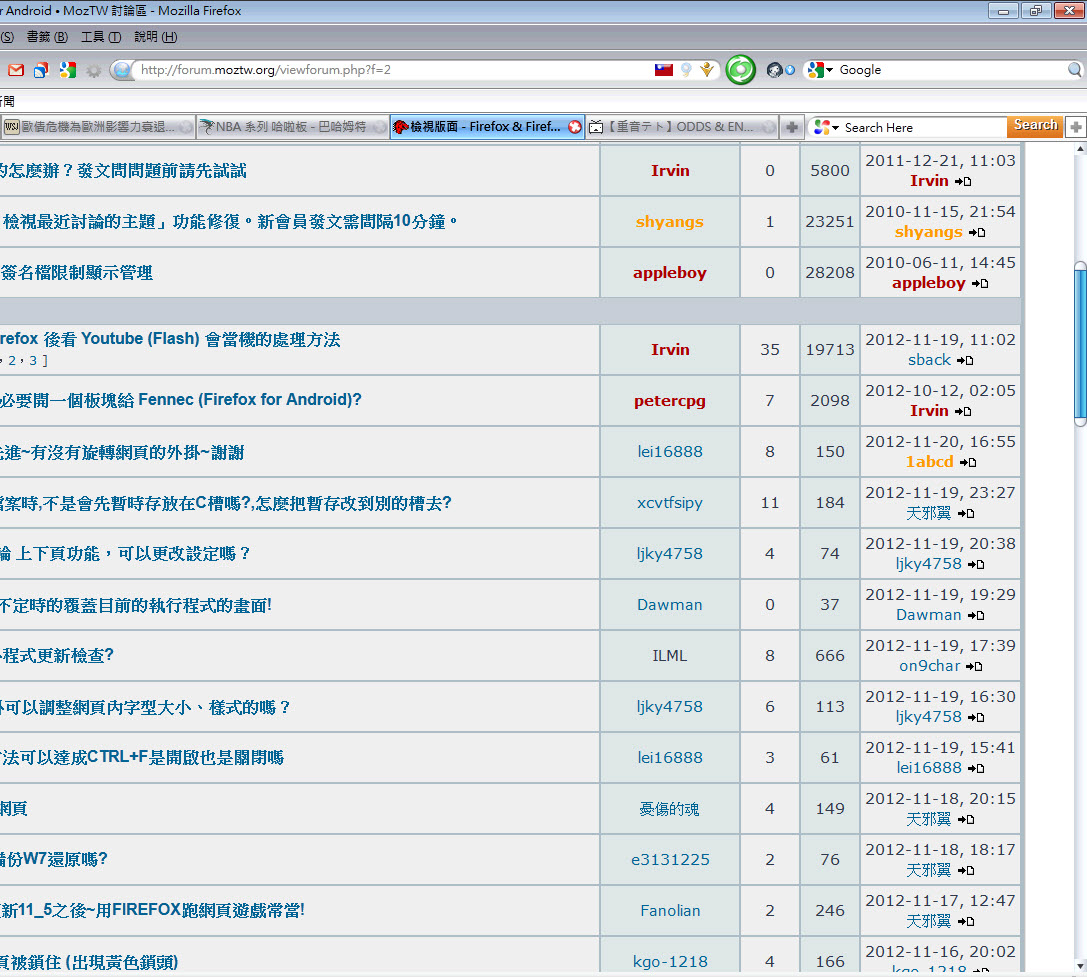Jump to latest post by 1abcd
Screen dimensions: 1087x977
968,462
